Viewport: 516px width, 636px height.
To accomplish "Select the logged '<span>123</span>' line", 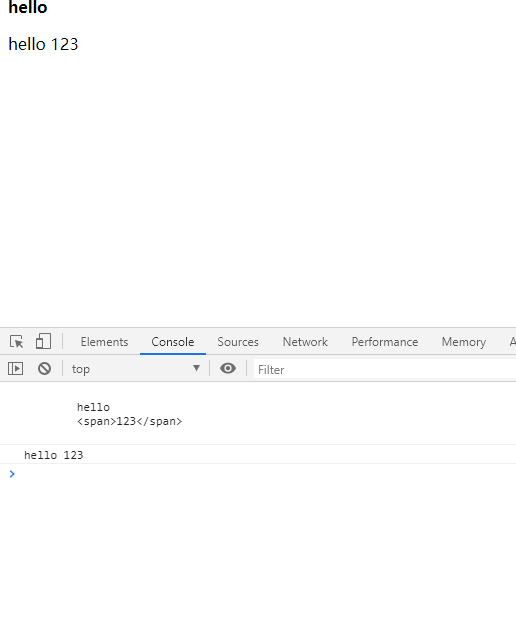I will (x=129, y=421).
